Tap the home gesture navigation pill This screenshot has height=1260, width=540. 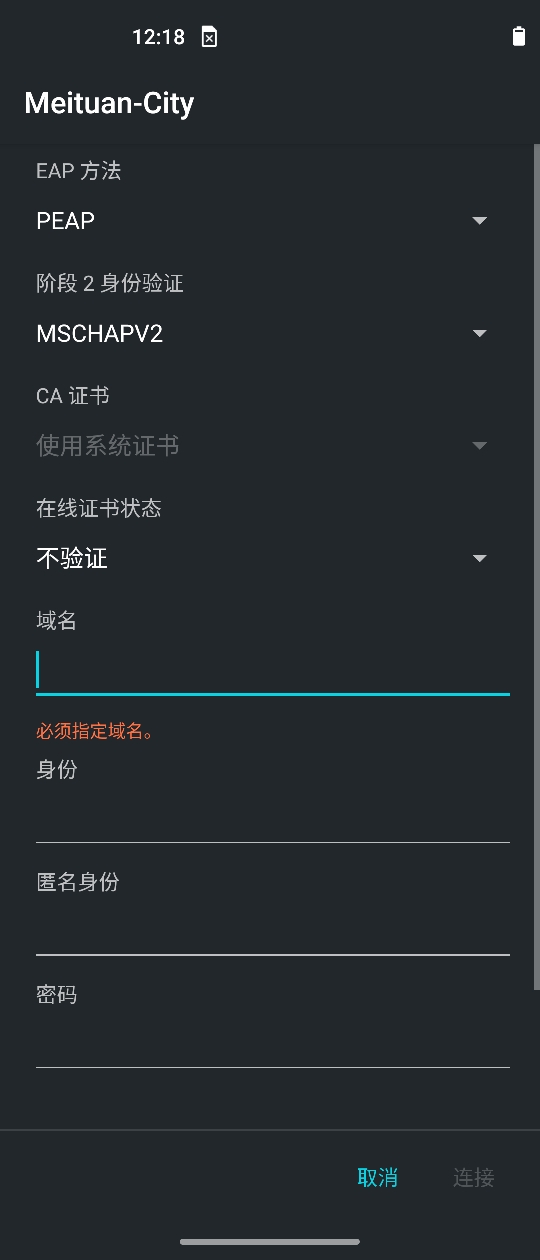point(270,1241)
